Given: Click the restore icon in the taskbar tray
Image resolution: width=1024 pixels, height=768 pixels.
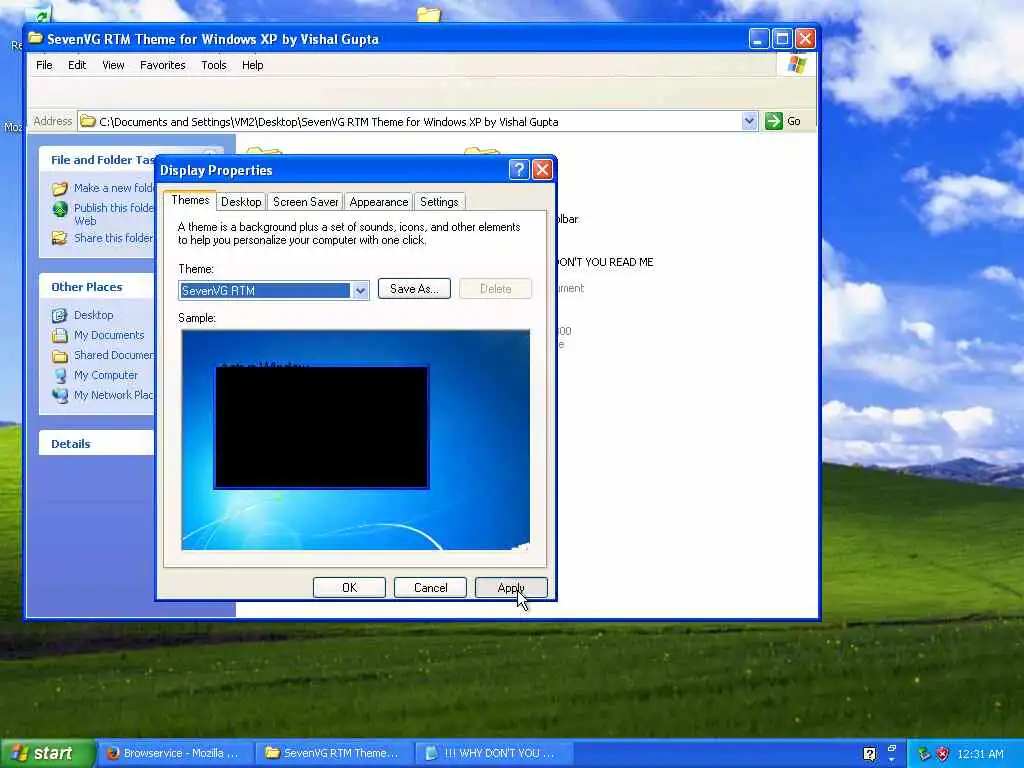Looking at the screenshot, I should [x=891, y=748].
